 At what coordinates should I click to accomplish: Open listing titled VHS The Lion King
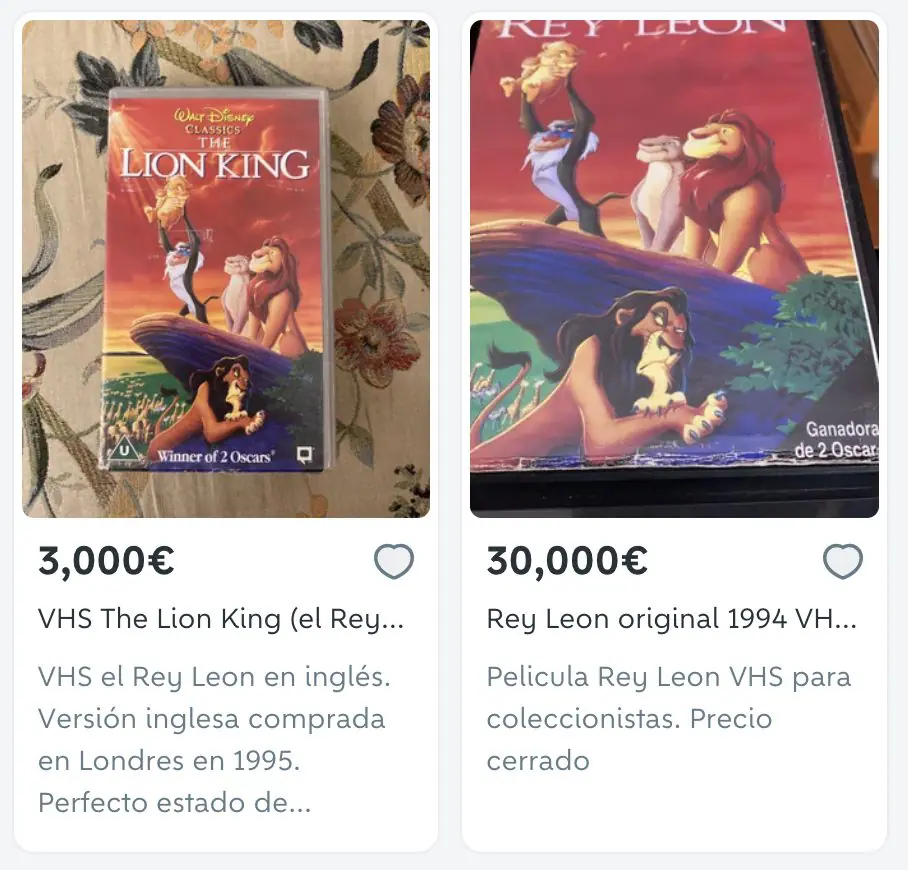[x=221, y=619]
